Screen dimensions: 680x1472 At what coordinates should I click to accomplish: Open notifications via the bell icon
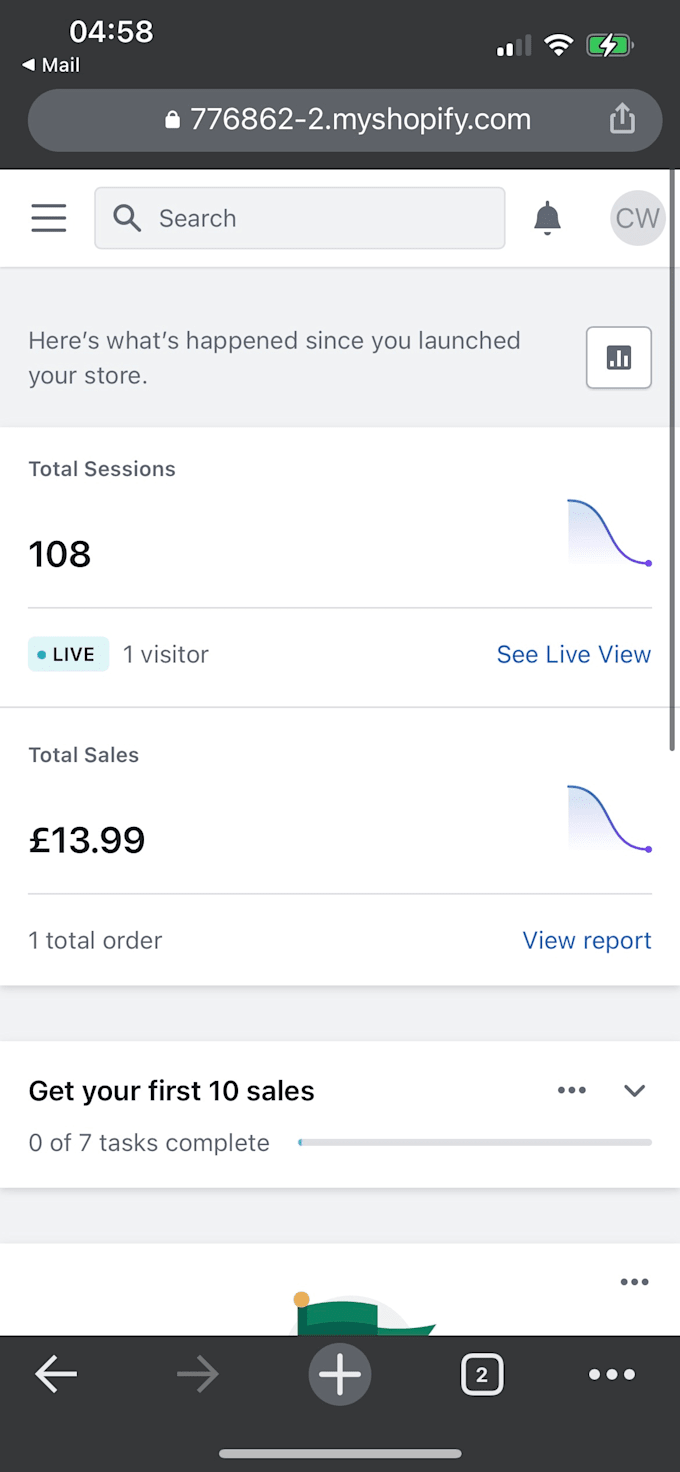(547, 217)
